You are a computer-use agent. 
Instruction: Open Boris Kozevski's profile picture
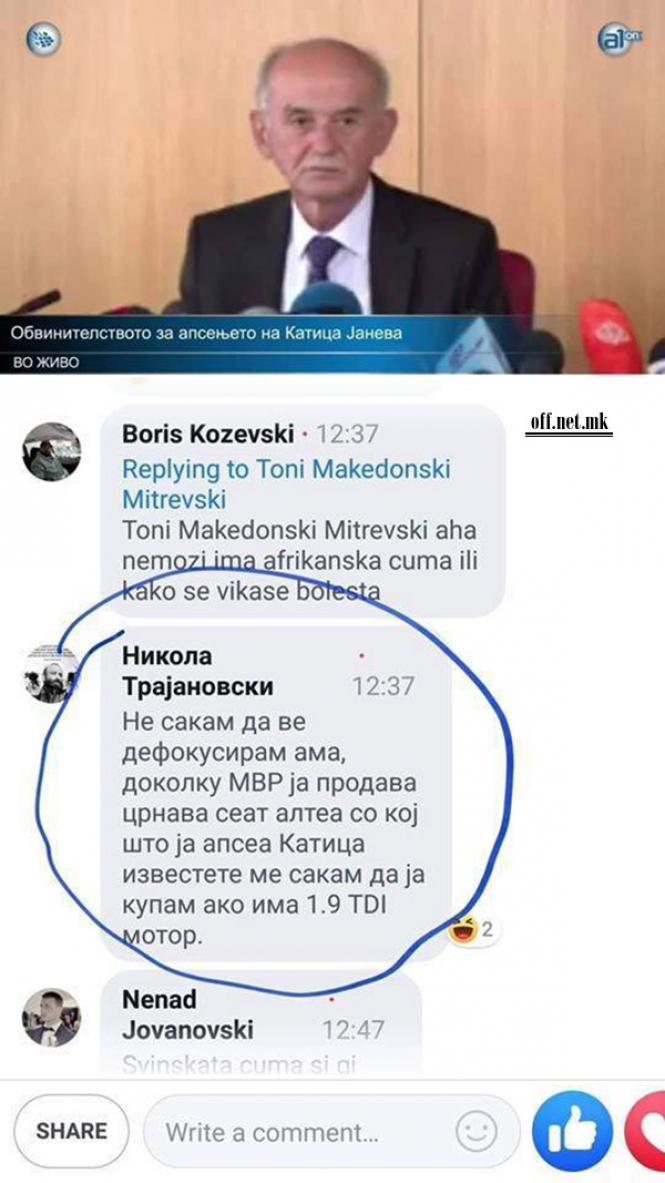51,452
